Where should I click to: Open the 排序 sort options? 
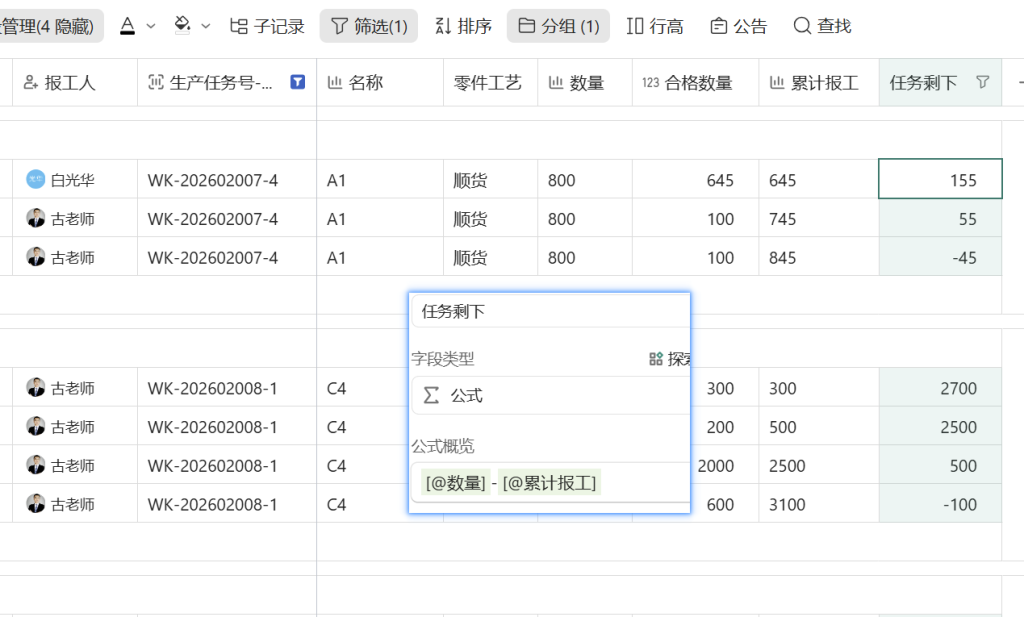pyautogui.click(x=463, y=26)
